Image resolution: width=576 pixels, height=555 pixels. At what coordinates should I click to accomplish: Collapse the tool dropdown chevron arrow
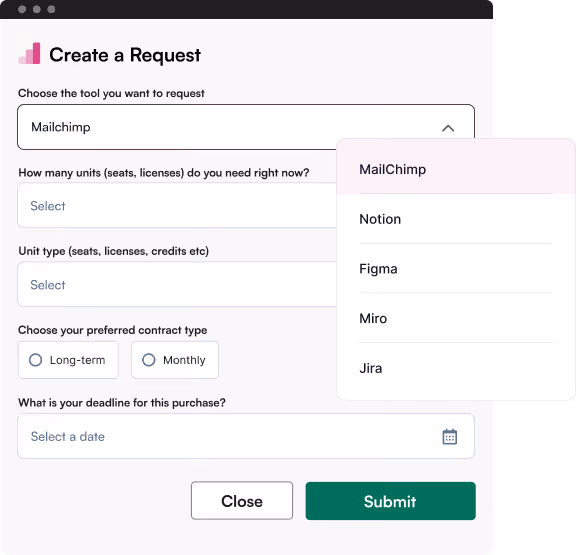pos(448,128)
